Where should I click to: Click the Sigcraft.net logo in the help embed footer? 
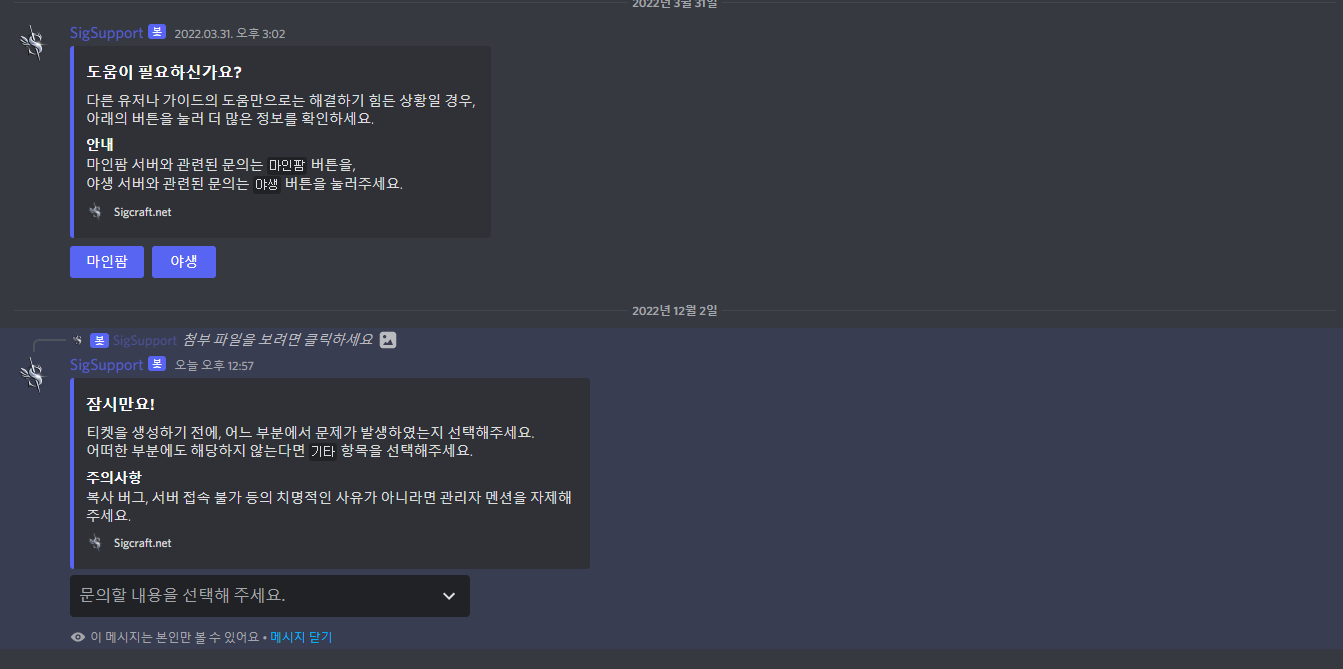point(95,212)
